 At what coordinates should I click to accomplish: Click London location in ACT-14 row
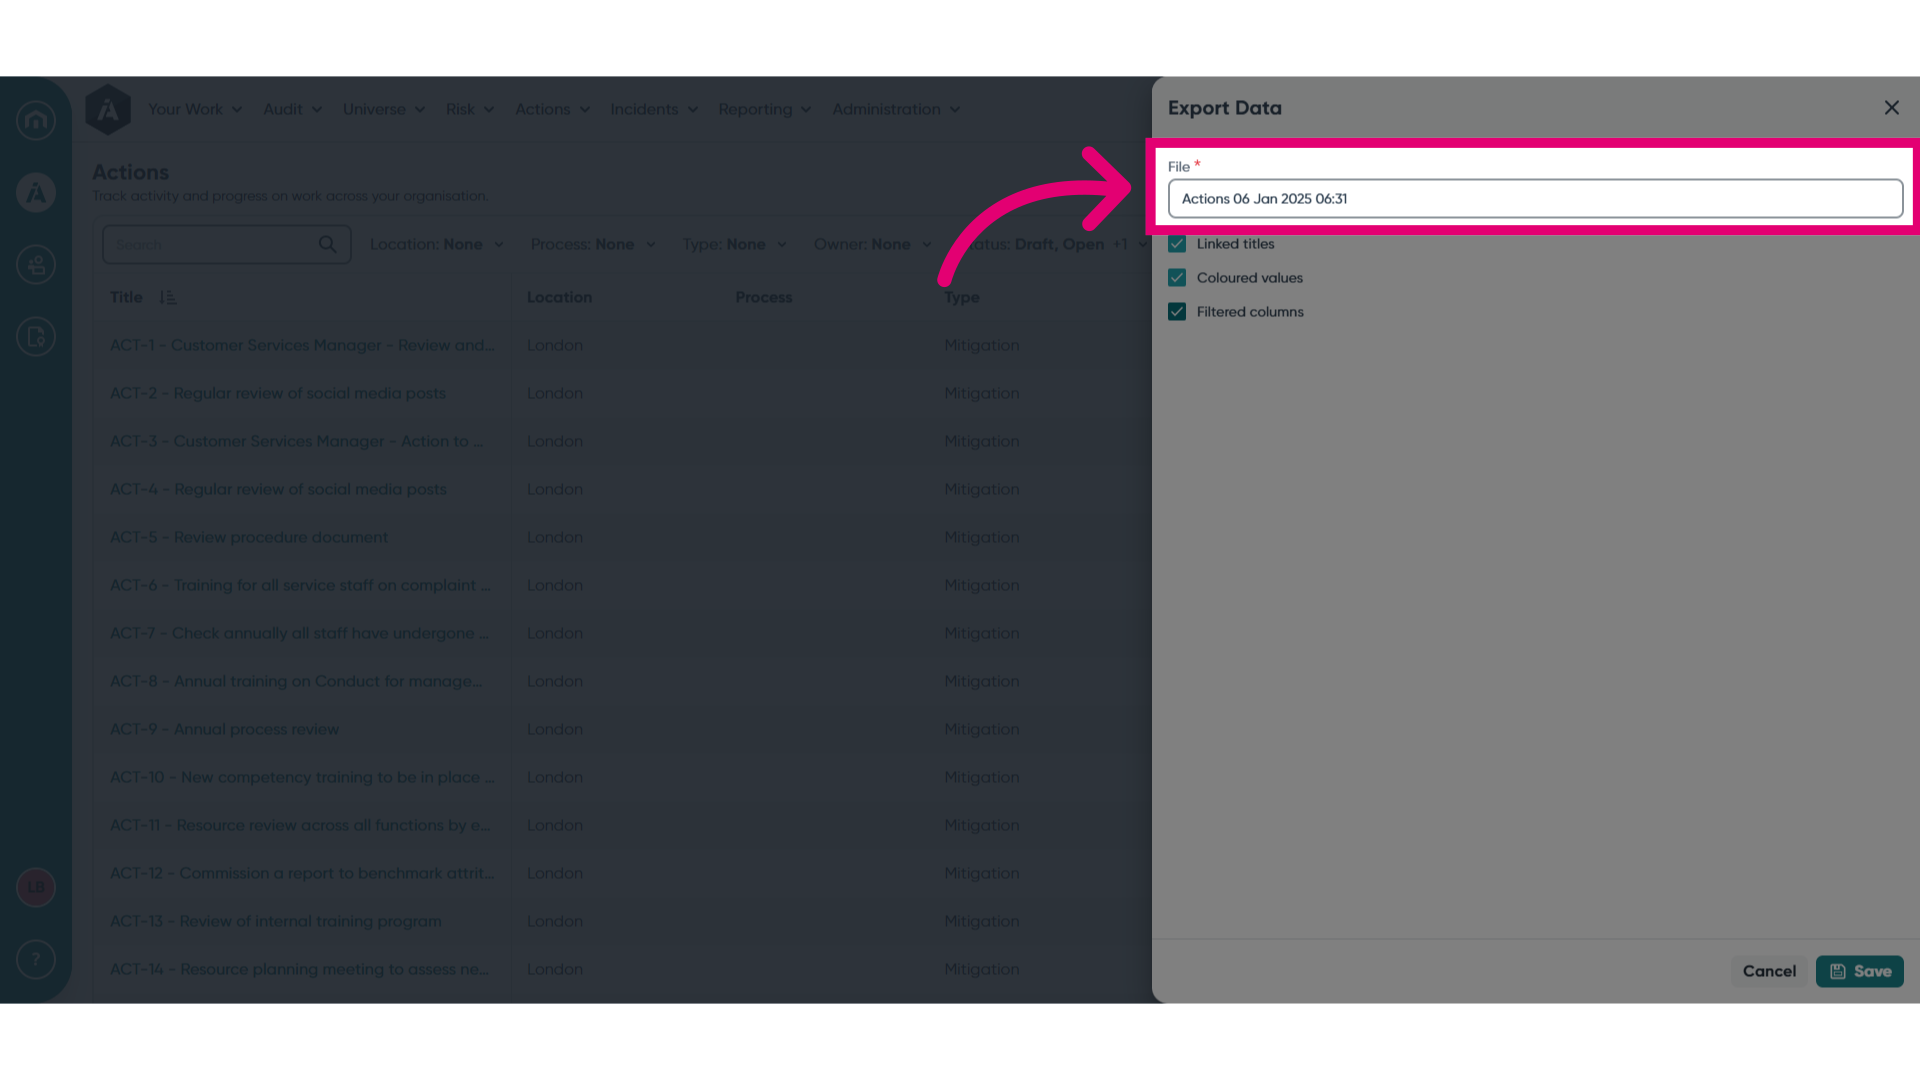(555, 969)
